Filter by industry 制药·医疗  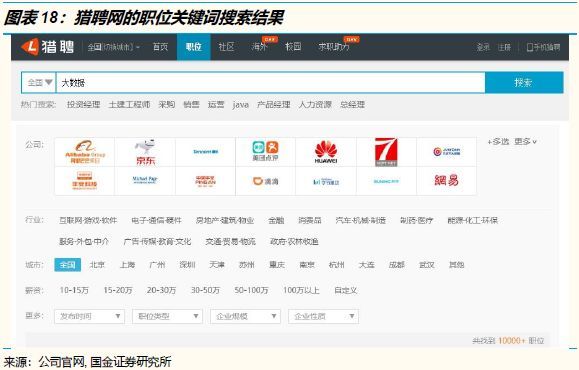(x=417, y=220)
